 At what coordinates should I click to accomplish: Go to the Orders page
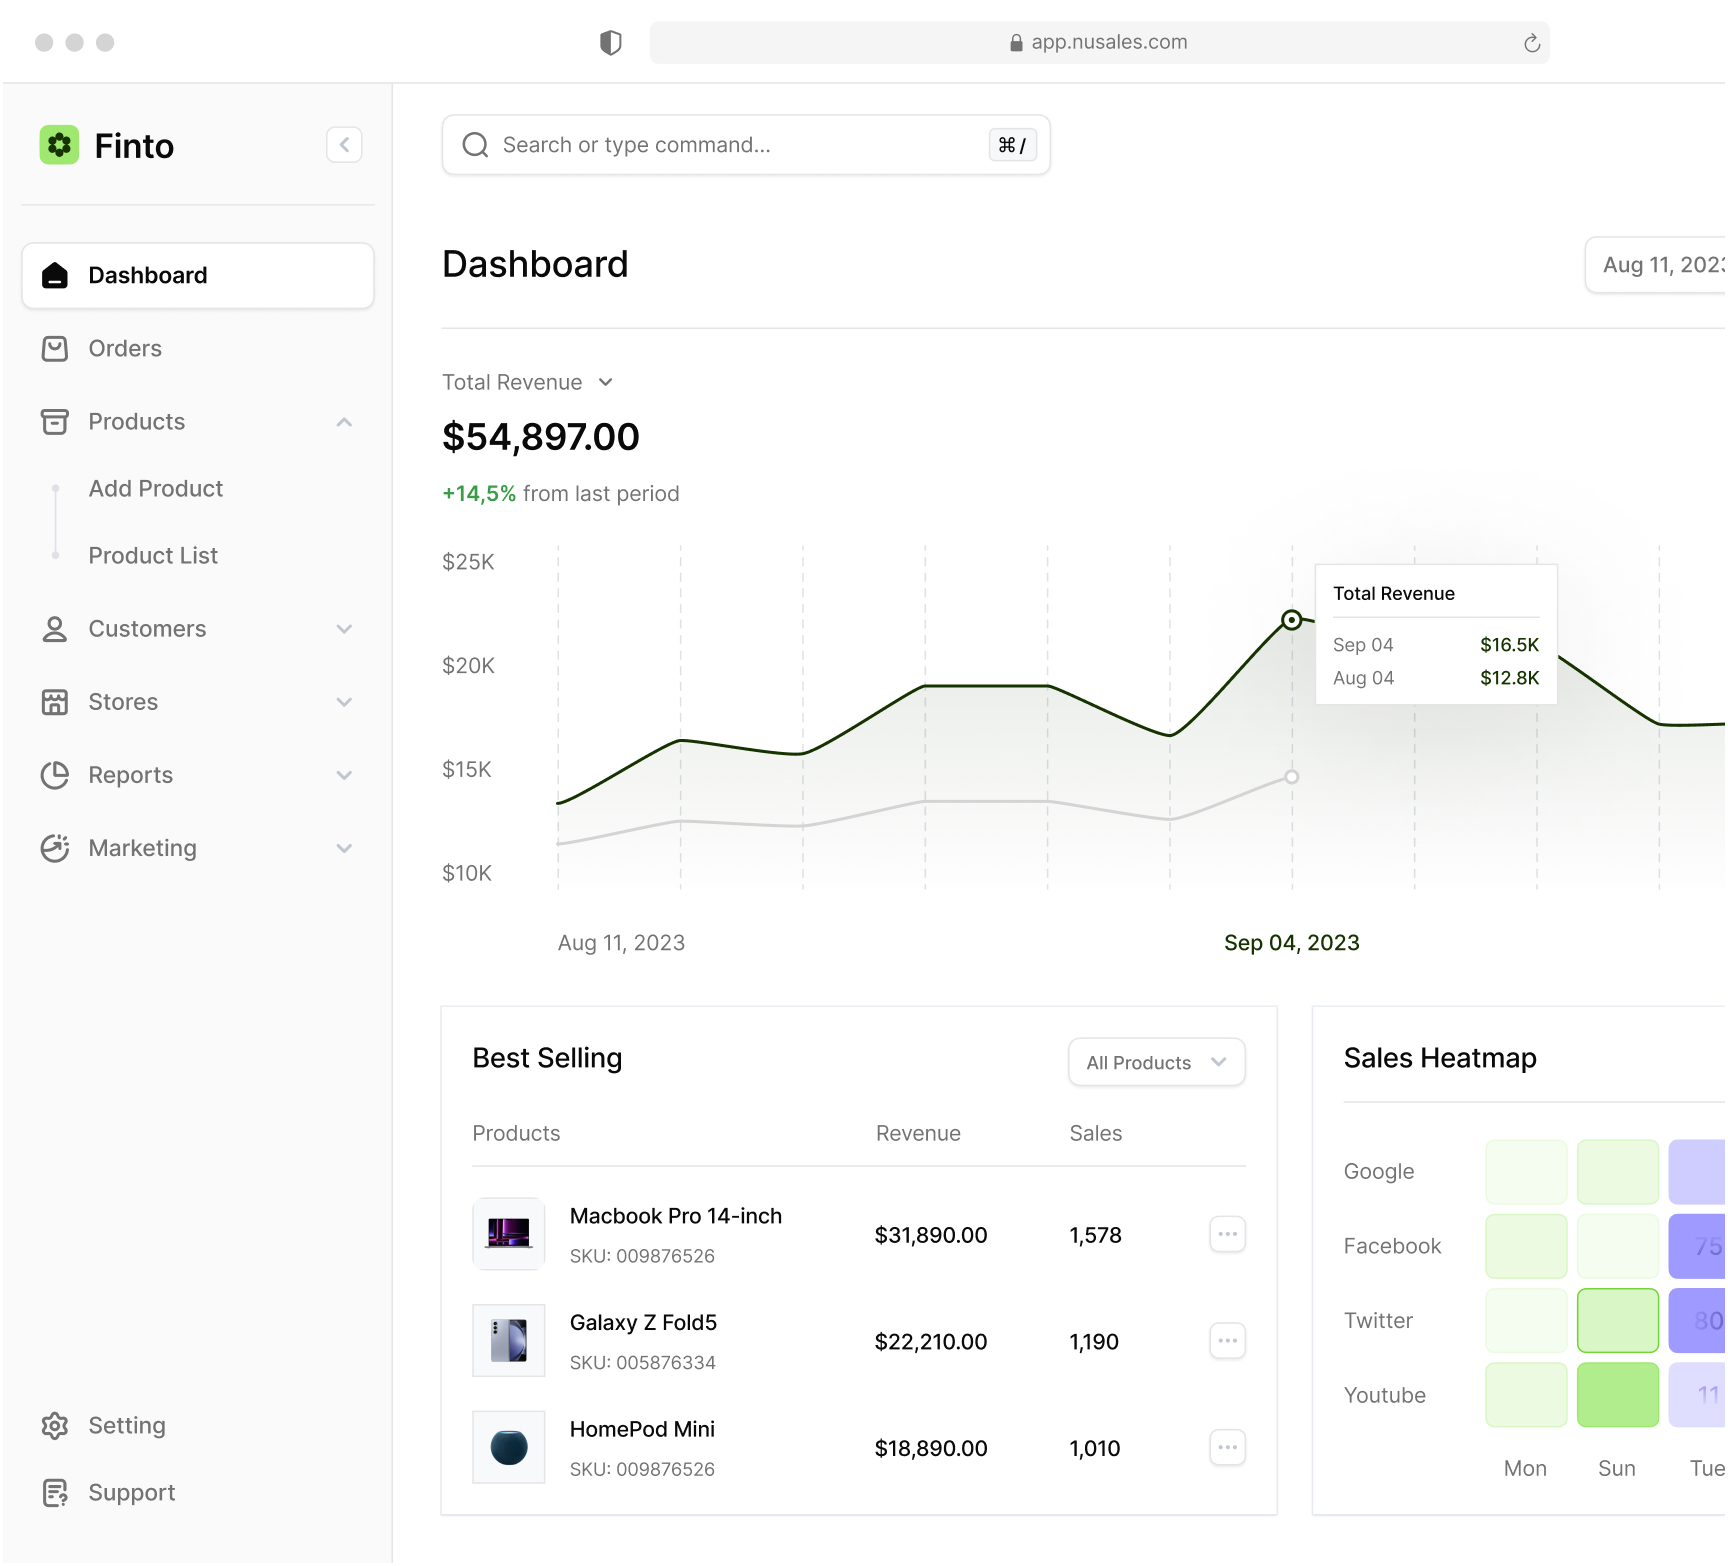tap(125, 348)
